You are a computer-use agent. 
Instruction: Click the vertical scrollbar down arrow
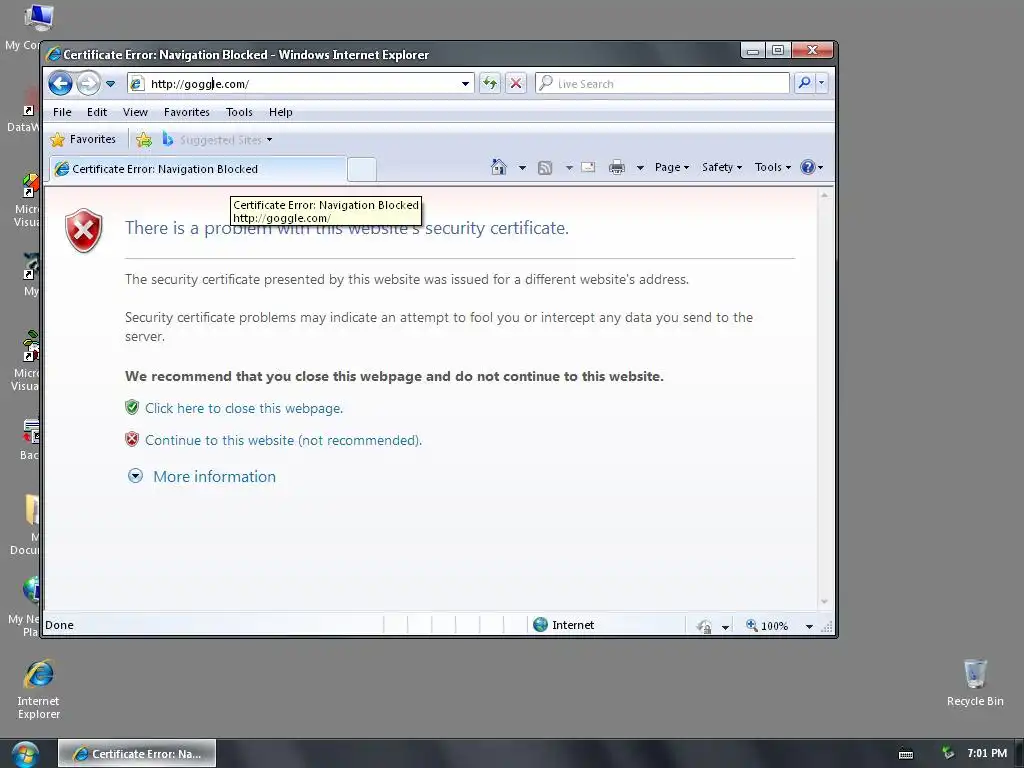(x=824, y=601)
